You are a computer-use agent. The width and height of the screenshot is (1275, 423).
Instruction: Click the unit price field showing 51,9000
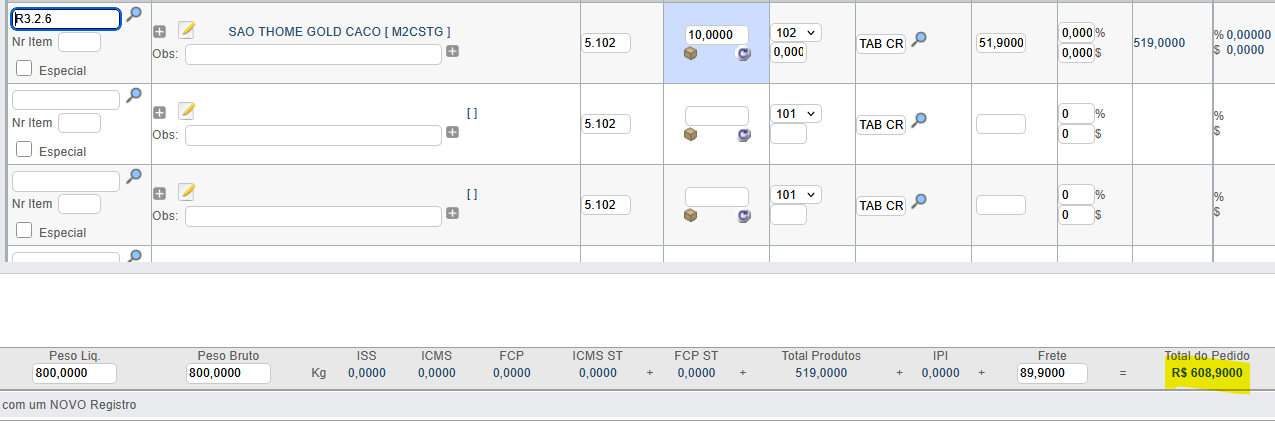tap(1000, 43)
